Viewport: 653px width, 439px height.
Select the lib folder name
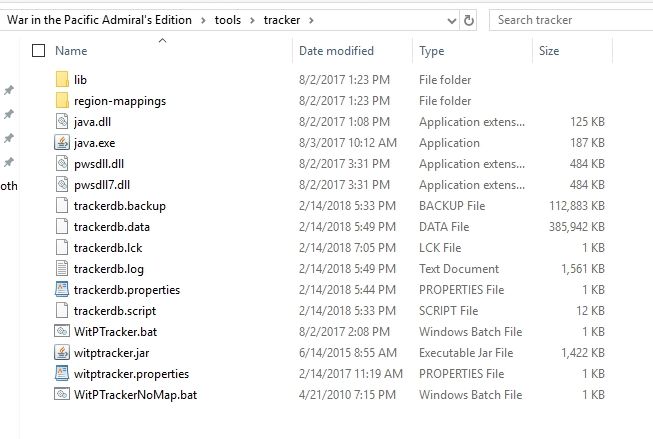click(x=80, y=80)
